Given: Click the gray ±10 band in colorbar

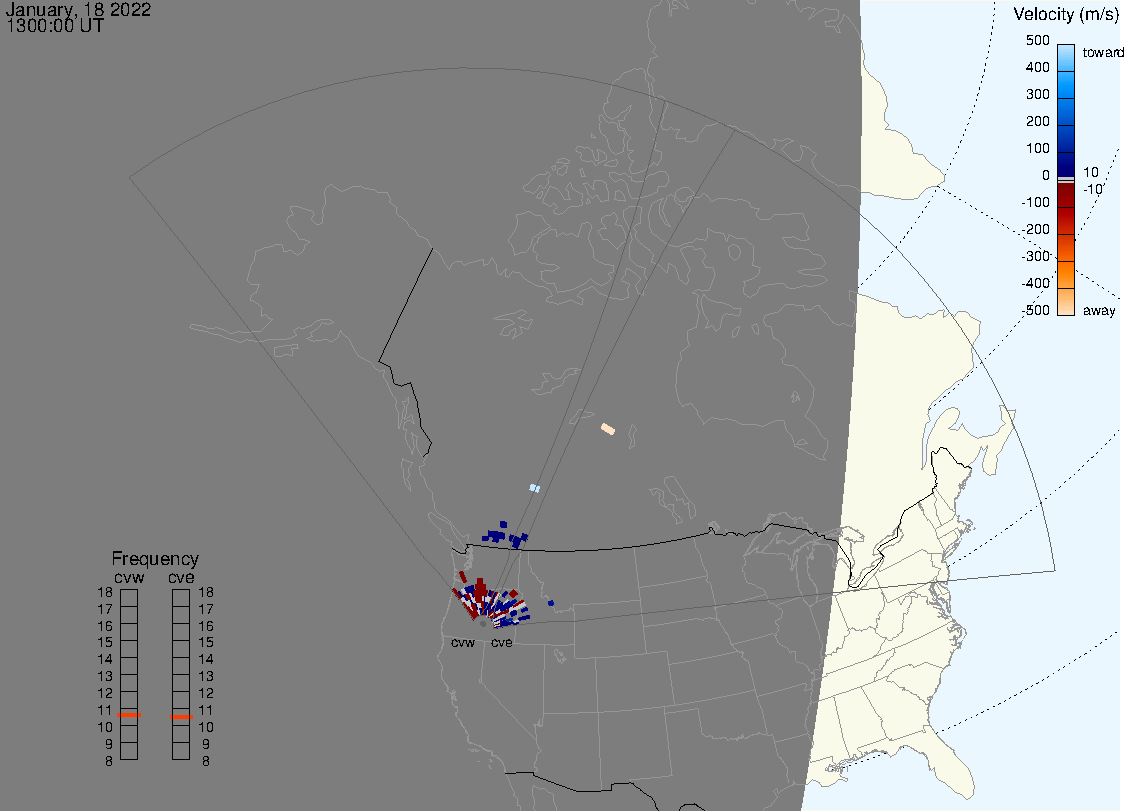Looking at the screenshot, I should click(x=1066, y=179).
